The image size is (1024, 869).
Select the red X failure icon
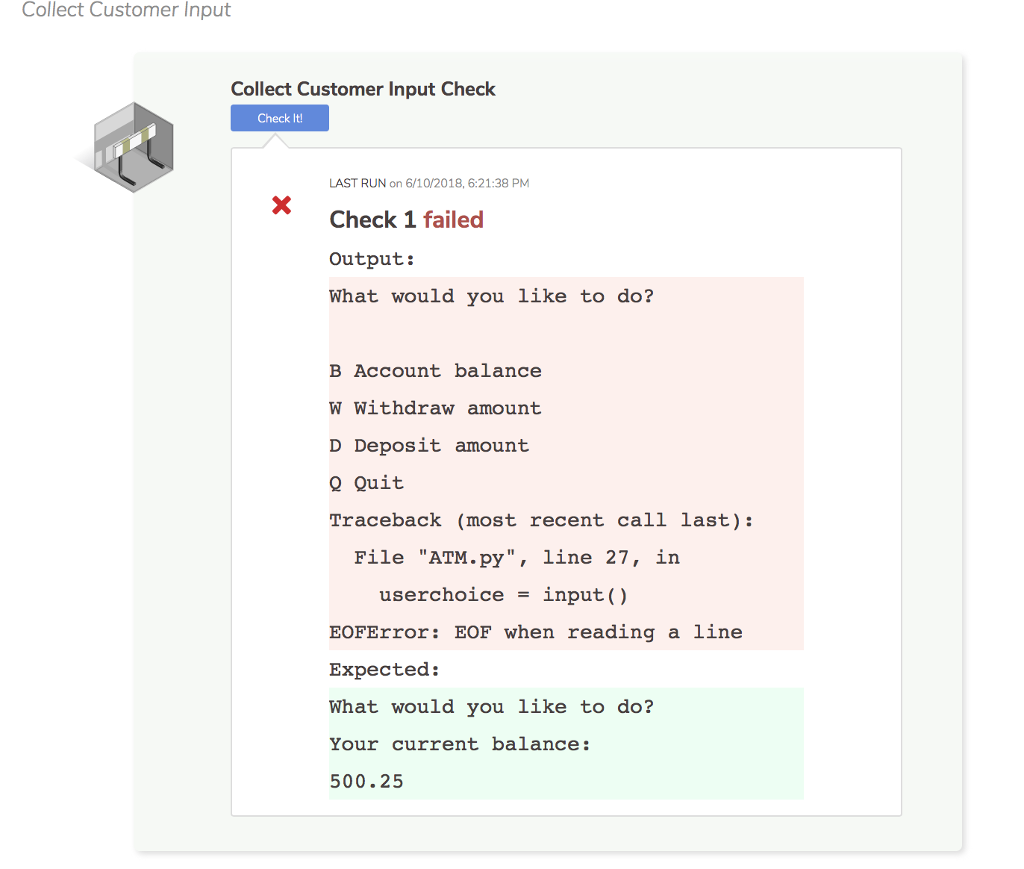pyautogui.click(x=283, y=205)
